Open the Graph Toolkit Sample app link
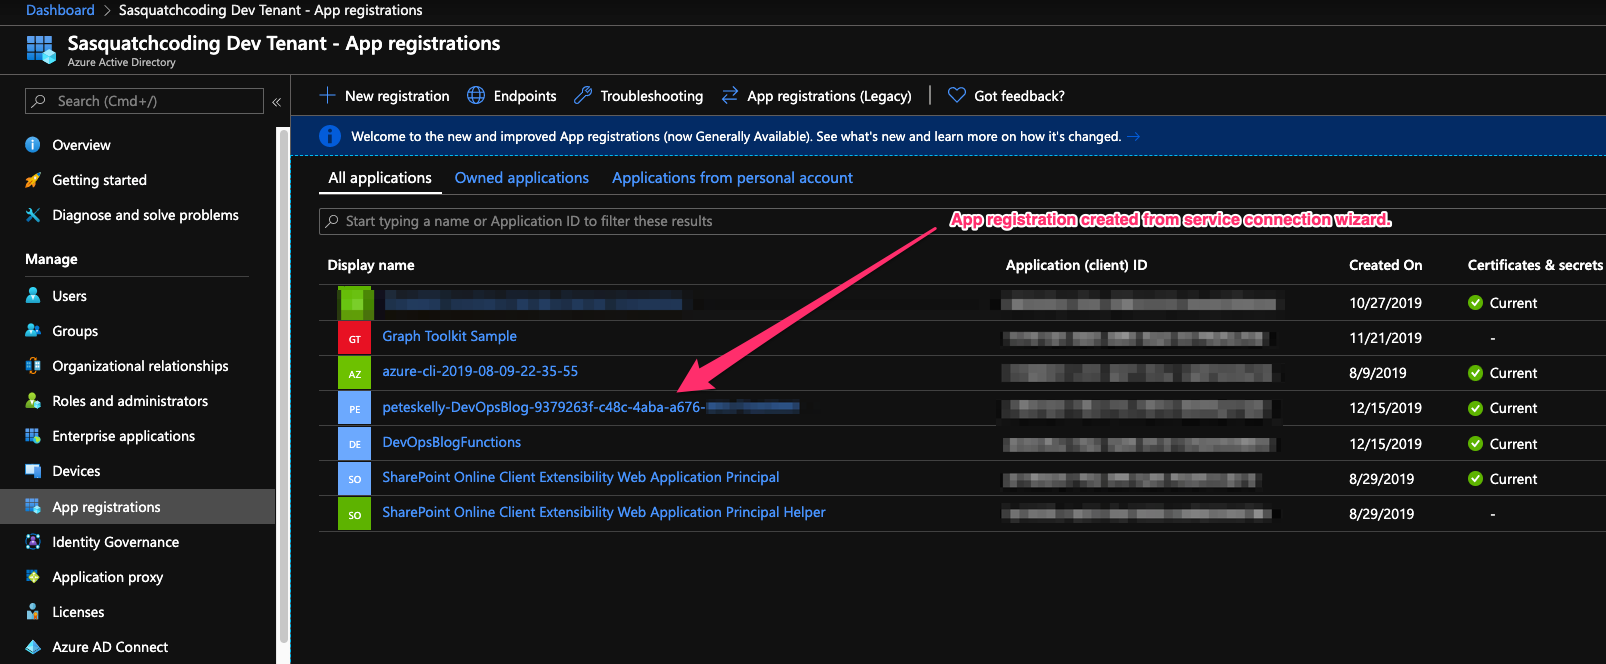The width and height of the screenshot is (1606, 664). point(449,336)
